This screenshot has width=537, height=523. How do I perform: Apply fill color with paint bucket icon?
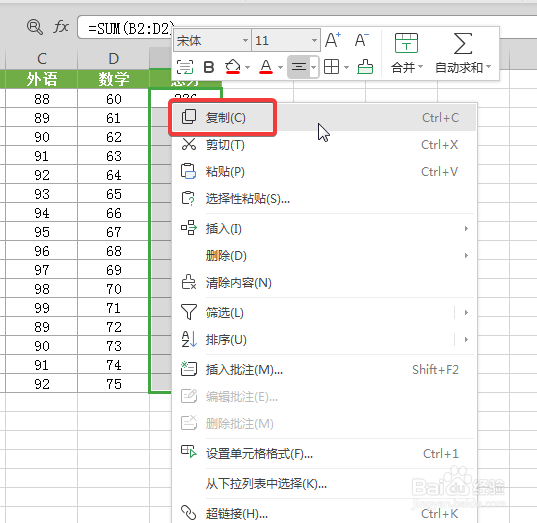click(233, 66)
